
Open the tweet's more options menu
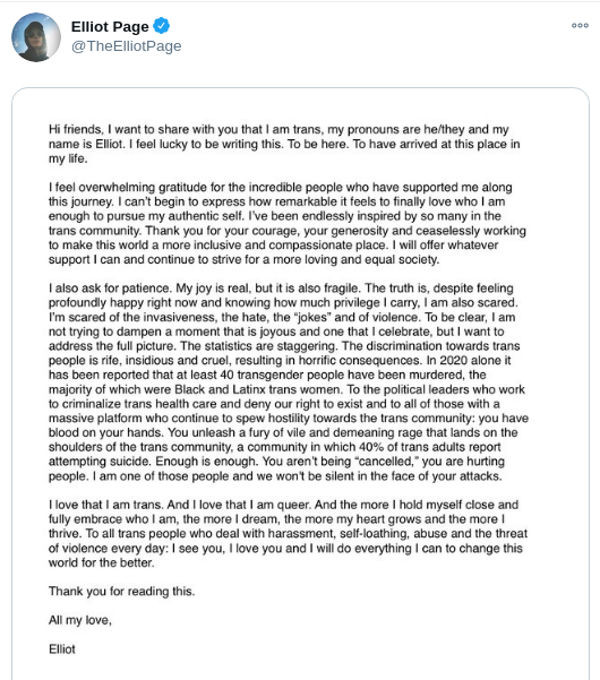[x=578, y=24]
